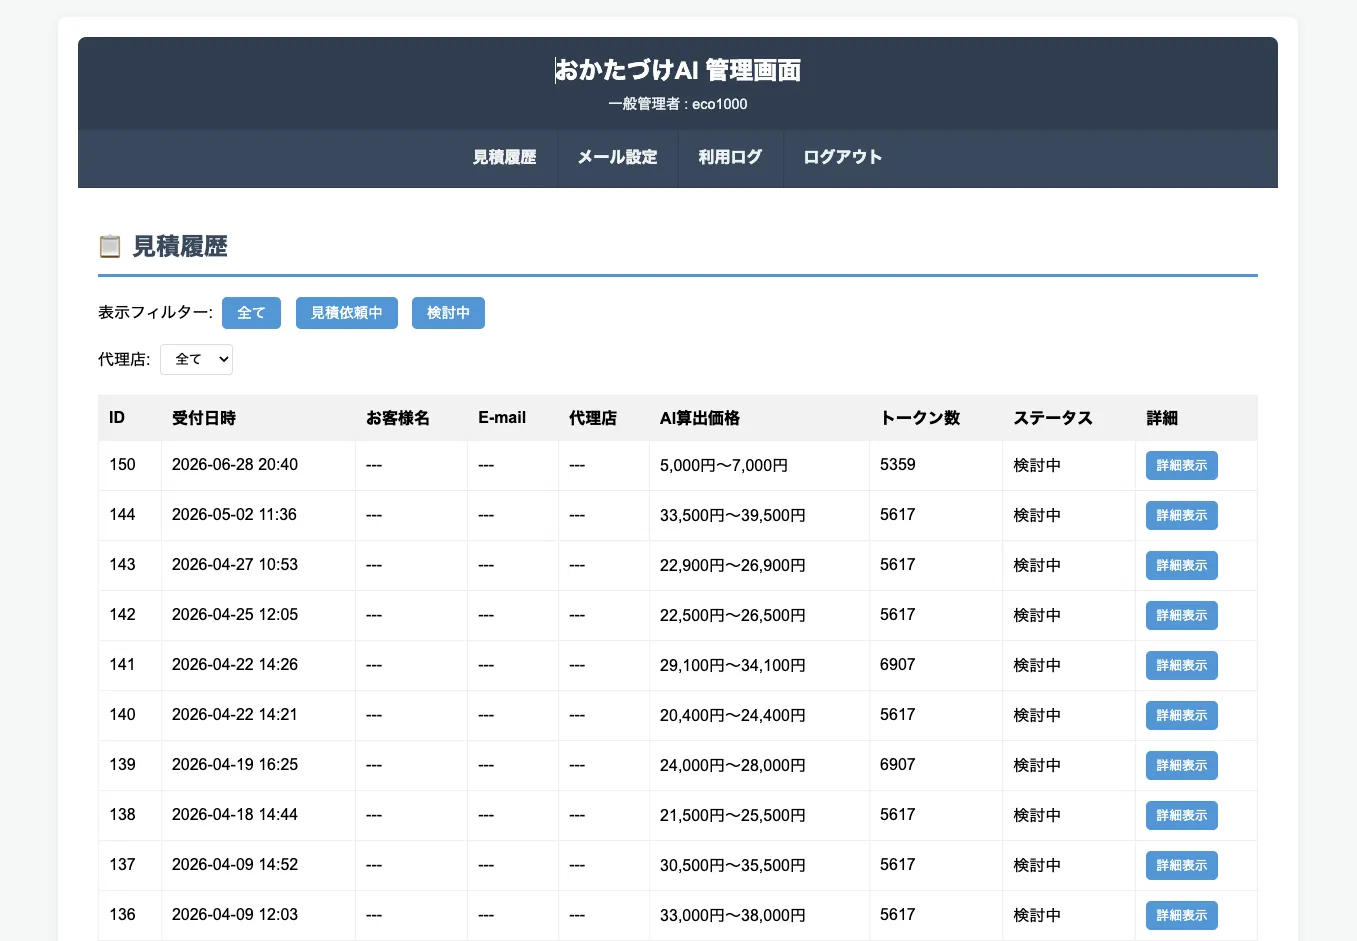Click price 21,500円〜25,500円
Screen dimensions: 1357x941
click(x=733, y=816)
